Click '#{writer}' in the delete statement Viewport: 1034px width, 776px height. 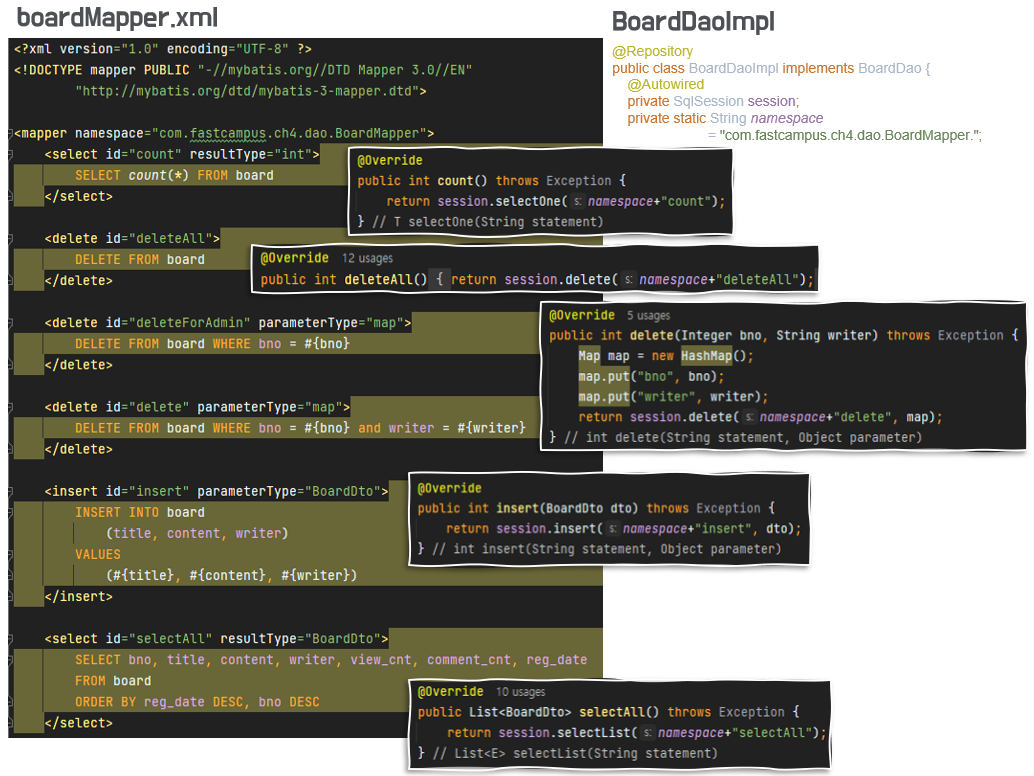491,429
